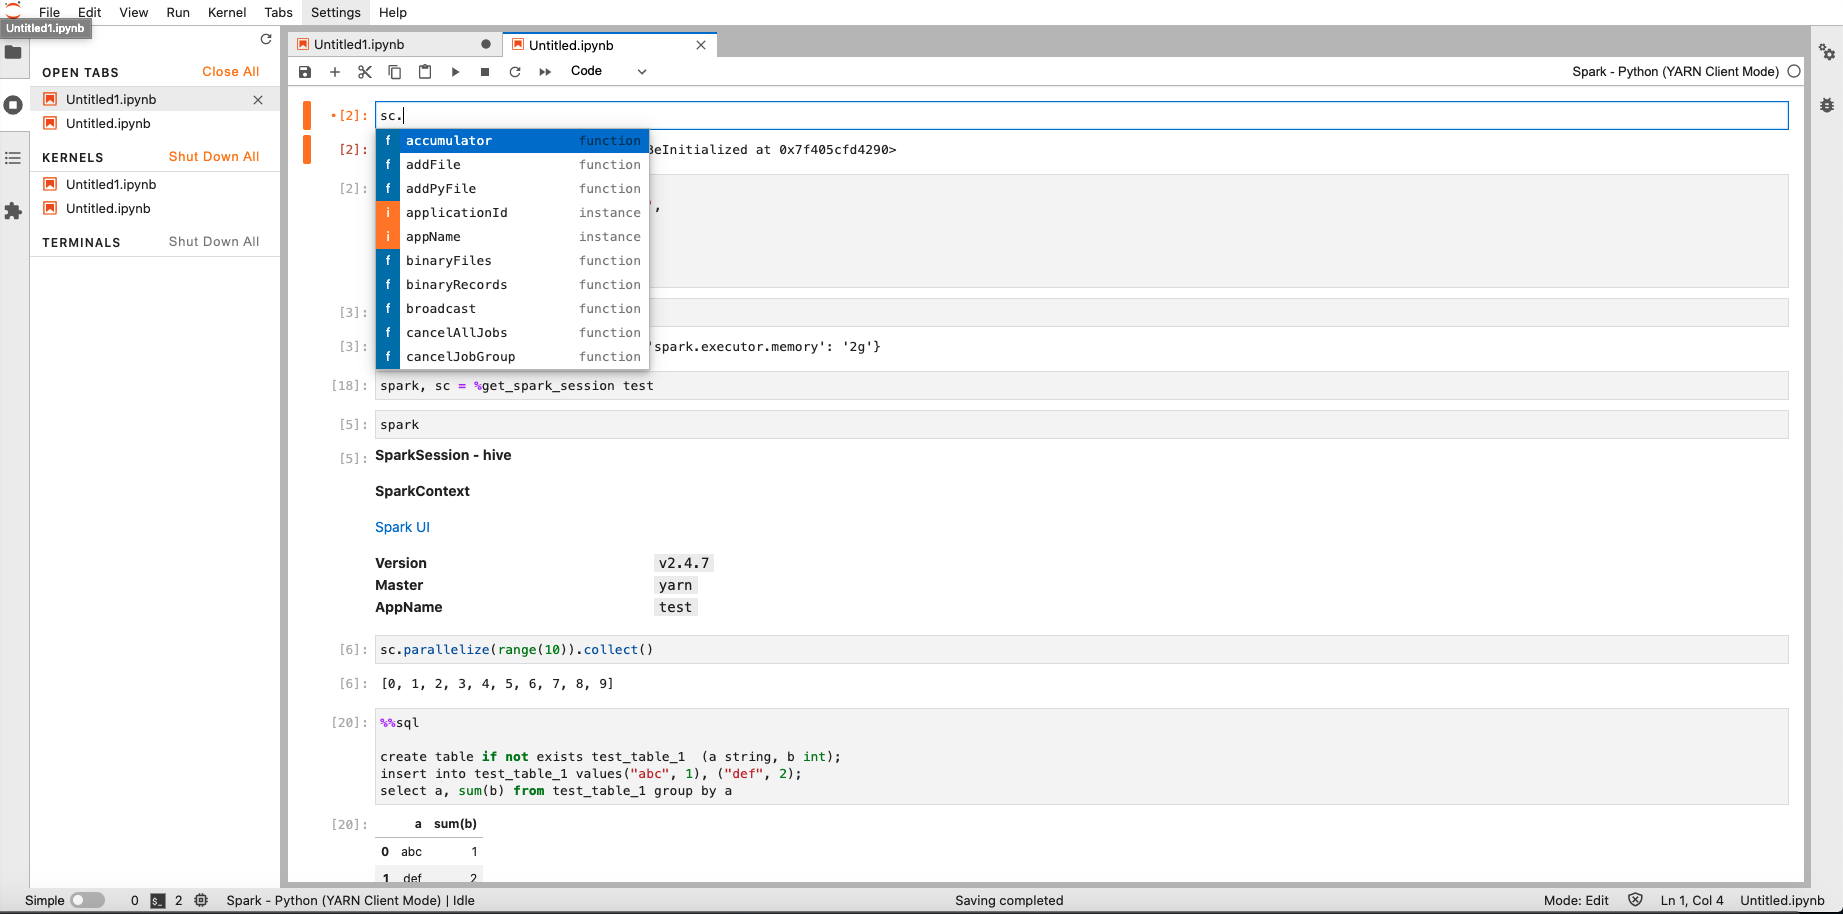The image size is (1843, 914).
Task: Select broadcast from the autocomplete popup
Action: point(441,308)
